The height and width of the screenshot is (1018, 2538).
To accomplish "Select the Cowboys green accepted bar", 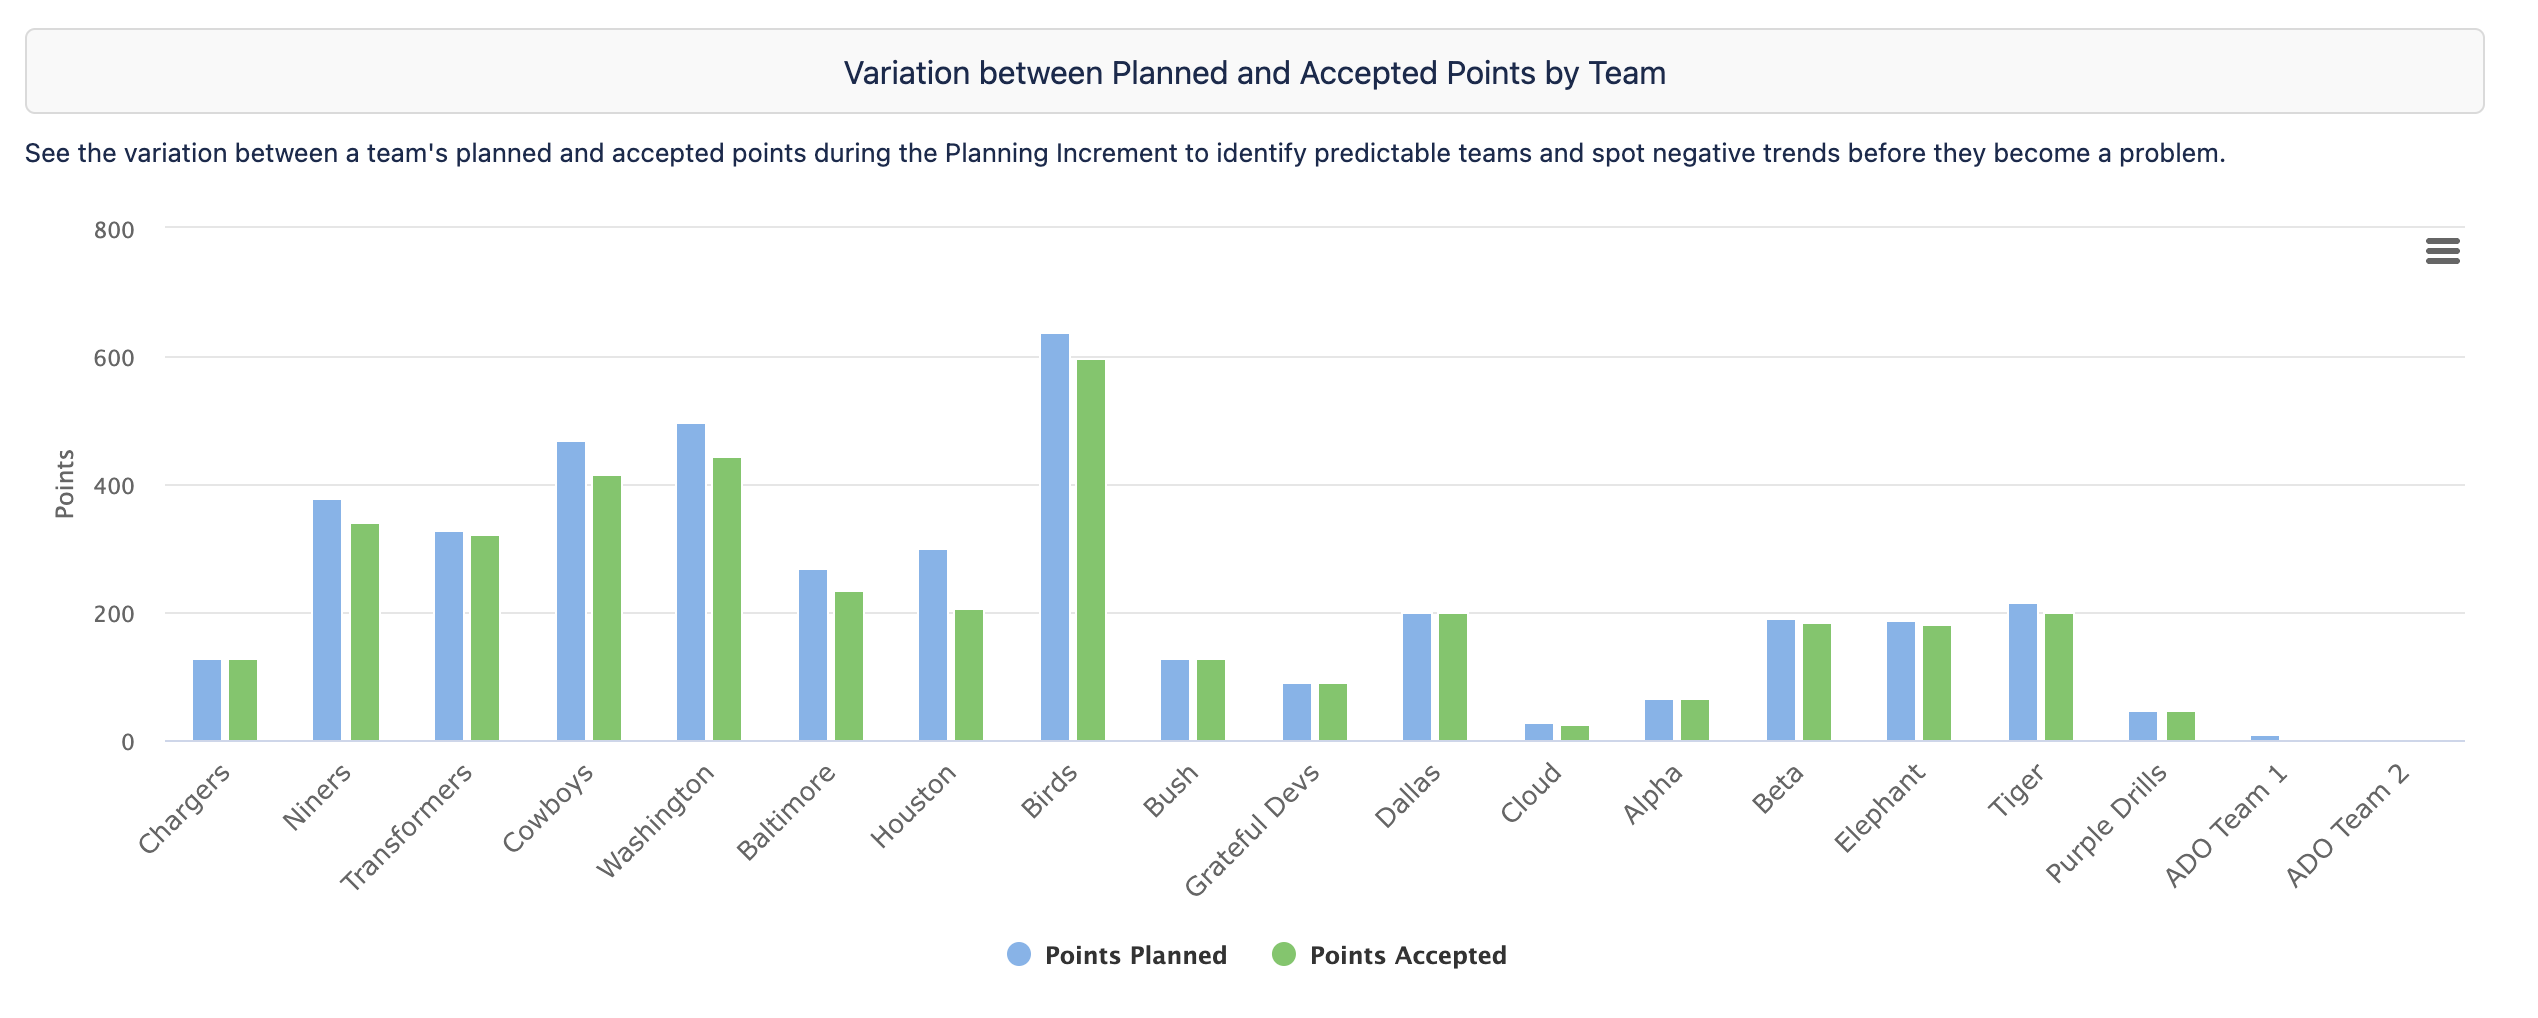I will (x=607, y=608).
